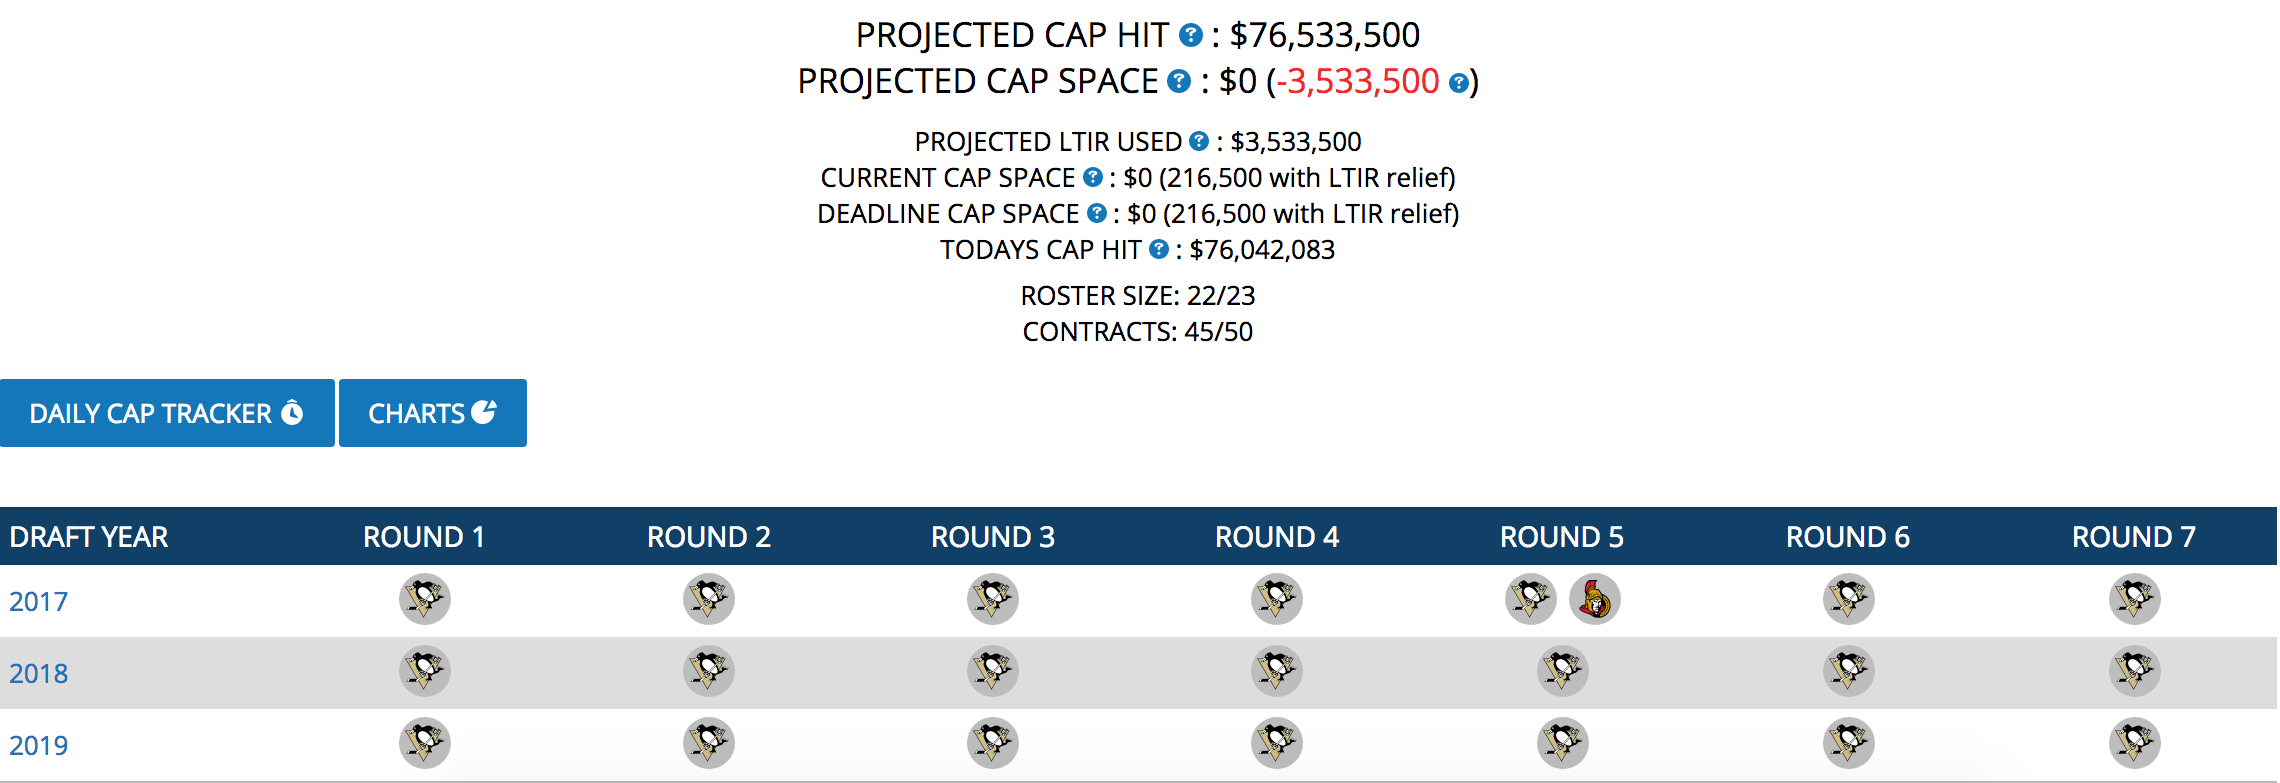2280x783 pixels.
Task: Click help icon beside Current Cap Space
Action: (1093, 178)
